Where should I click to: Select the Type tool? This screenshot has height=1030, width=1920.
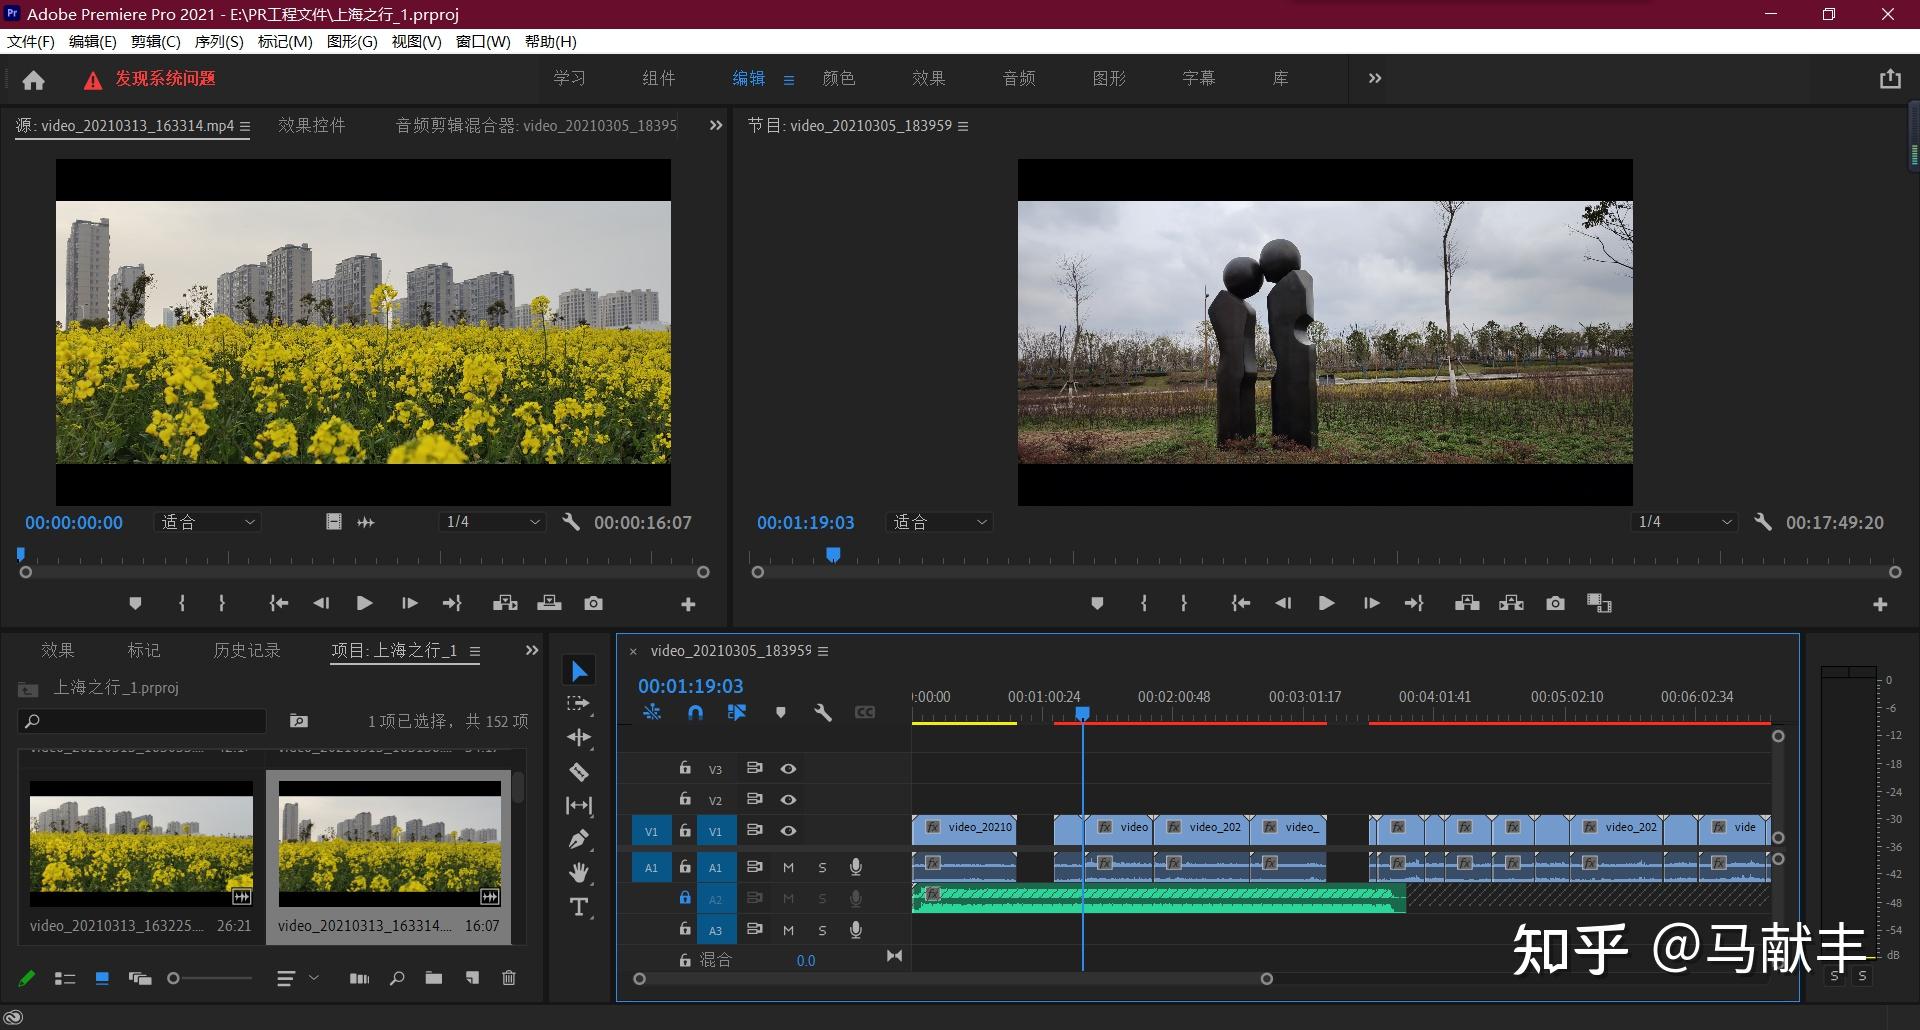(x=579, y=907)
